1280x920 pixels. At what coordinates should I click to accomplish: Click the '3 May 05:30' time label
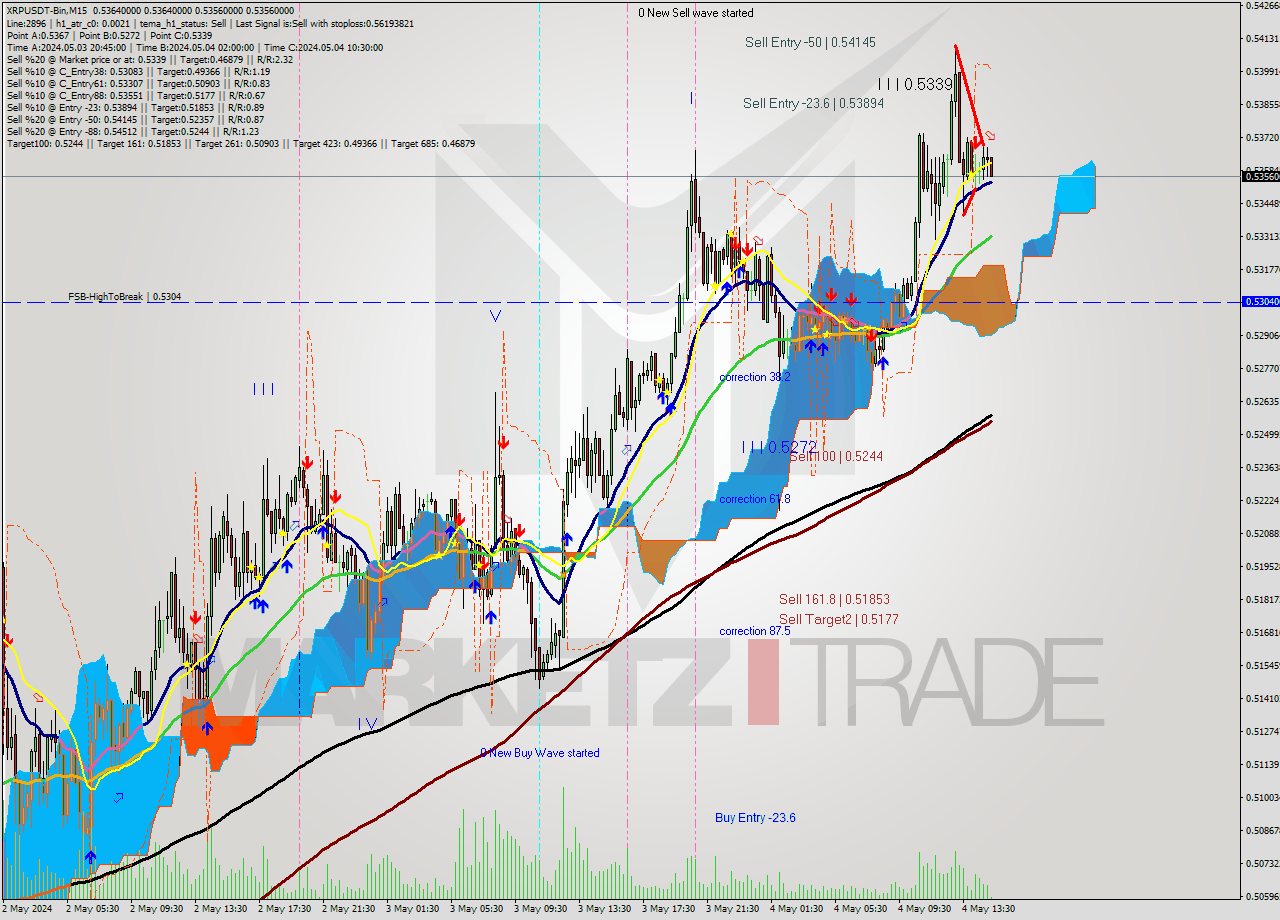[x=477, y=909]
